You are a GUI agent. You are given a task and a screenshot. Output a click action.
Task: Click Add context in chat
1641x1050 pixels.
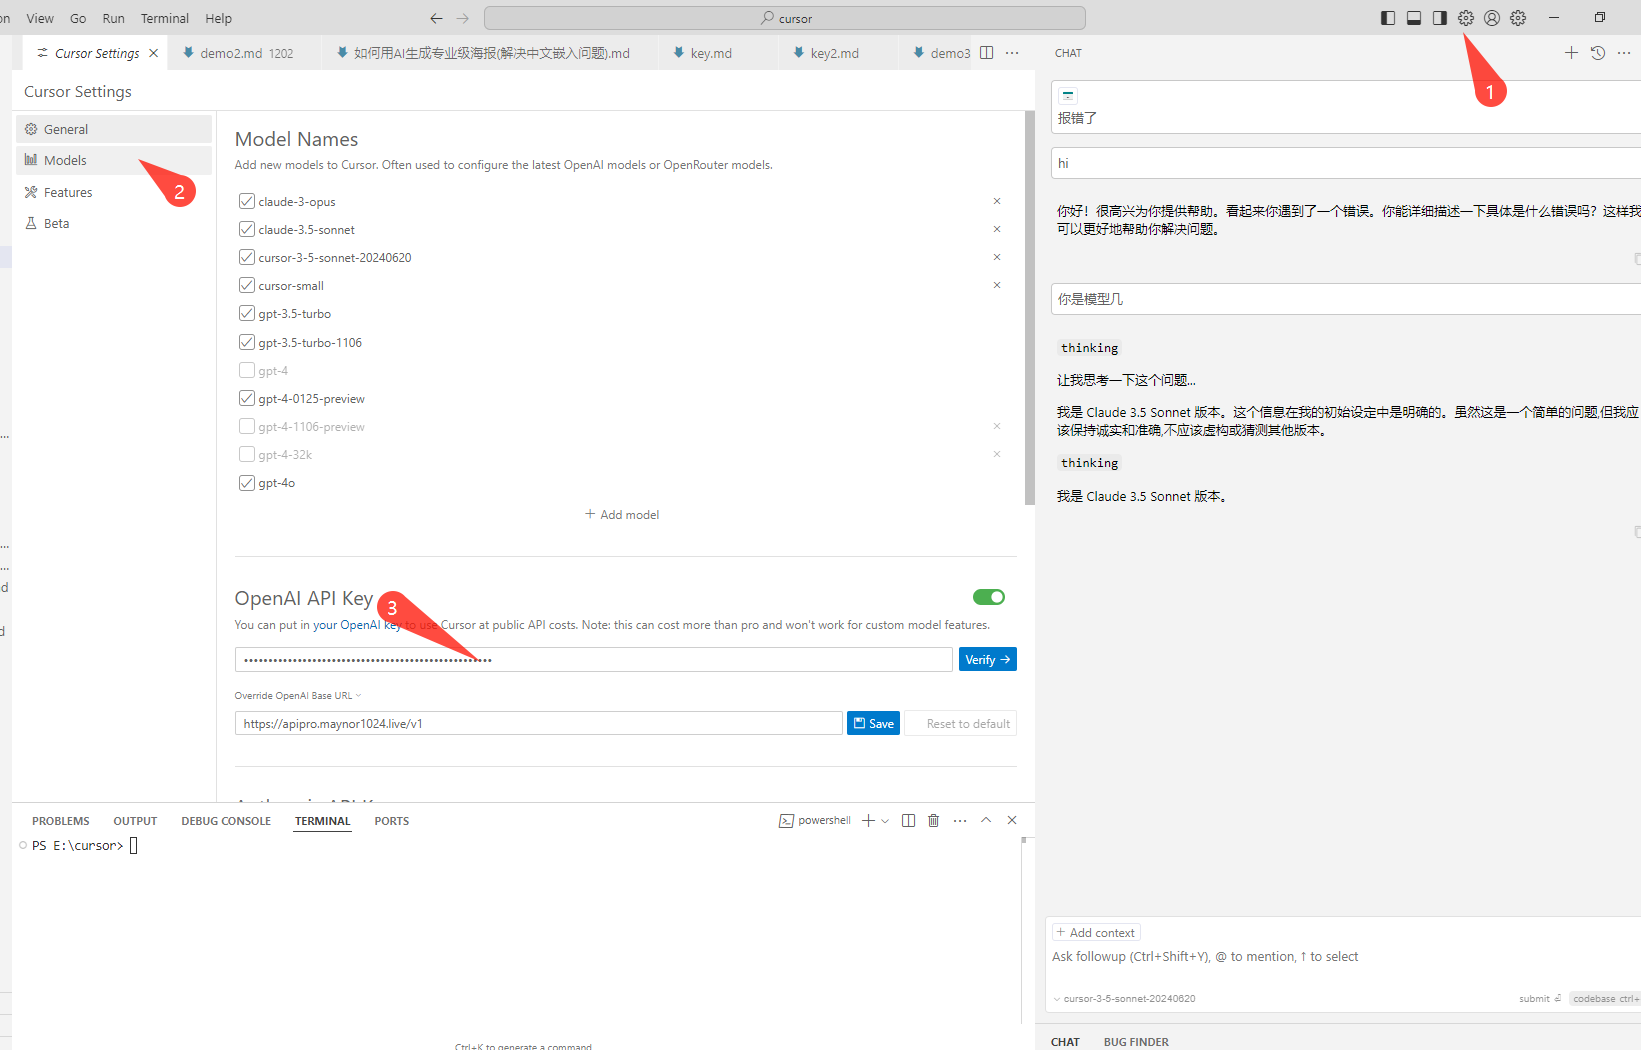(1096, 932)
